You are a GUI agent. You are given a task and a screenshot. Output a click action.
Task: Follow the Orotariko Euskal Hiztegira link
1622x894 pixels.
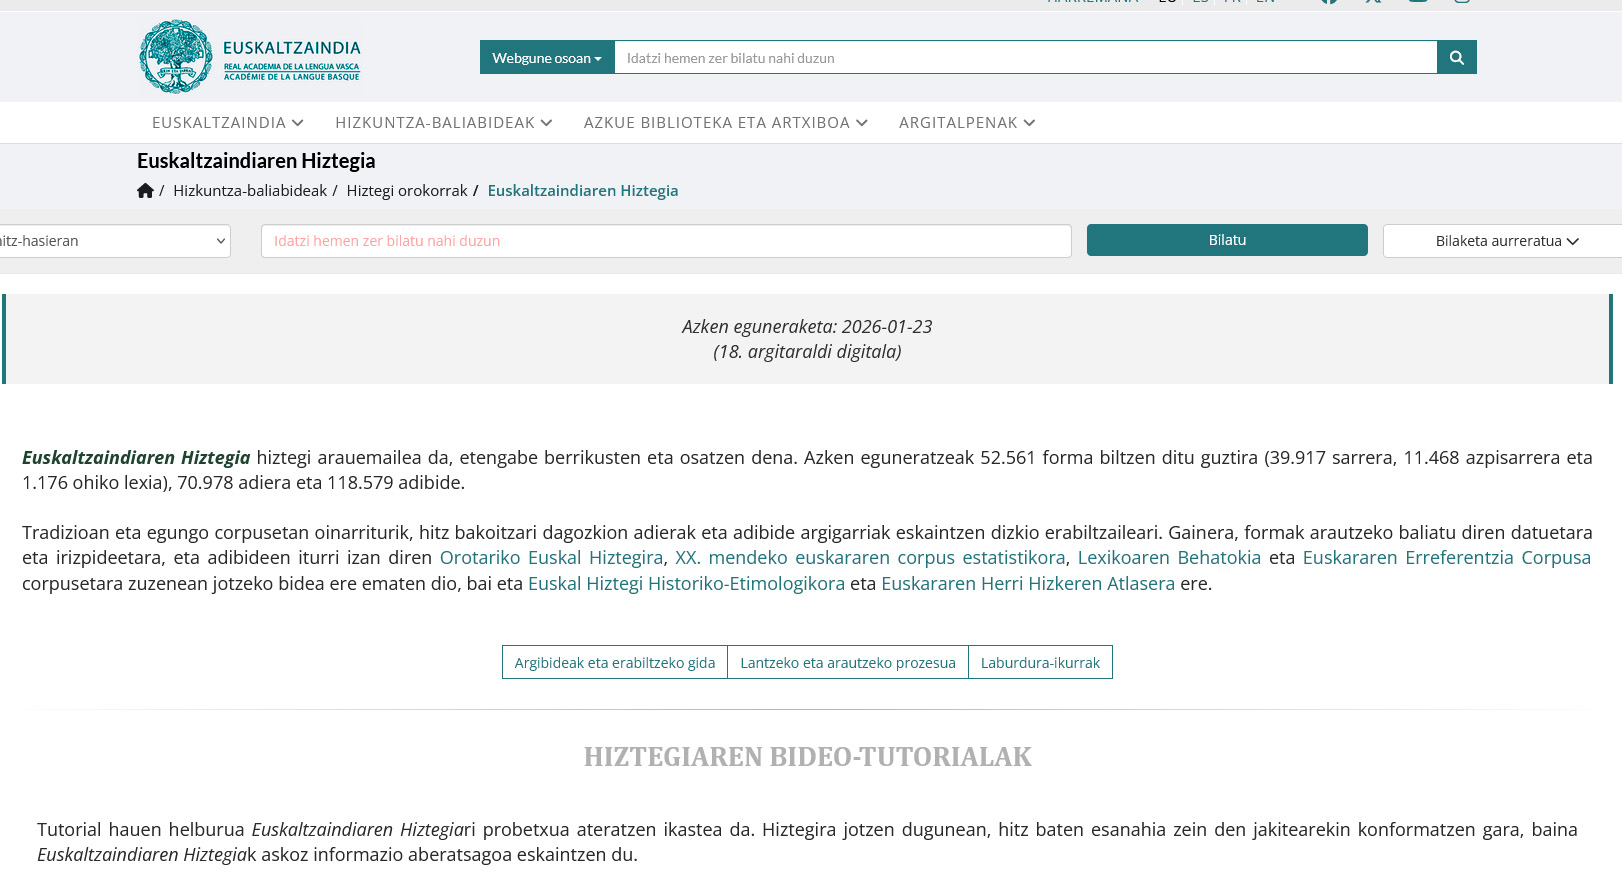coord(551,558)
